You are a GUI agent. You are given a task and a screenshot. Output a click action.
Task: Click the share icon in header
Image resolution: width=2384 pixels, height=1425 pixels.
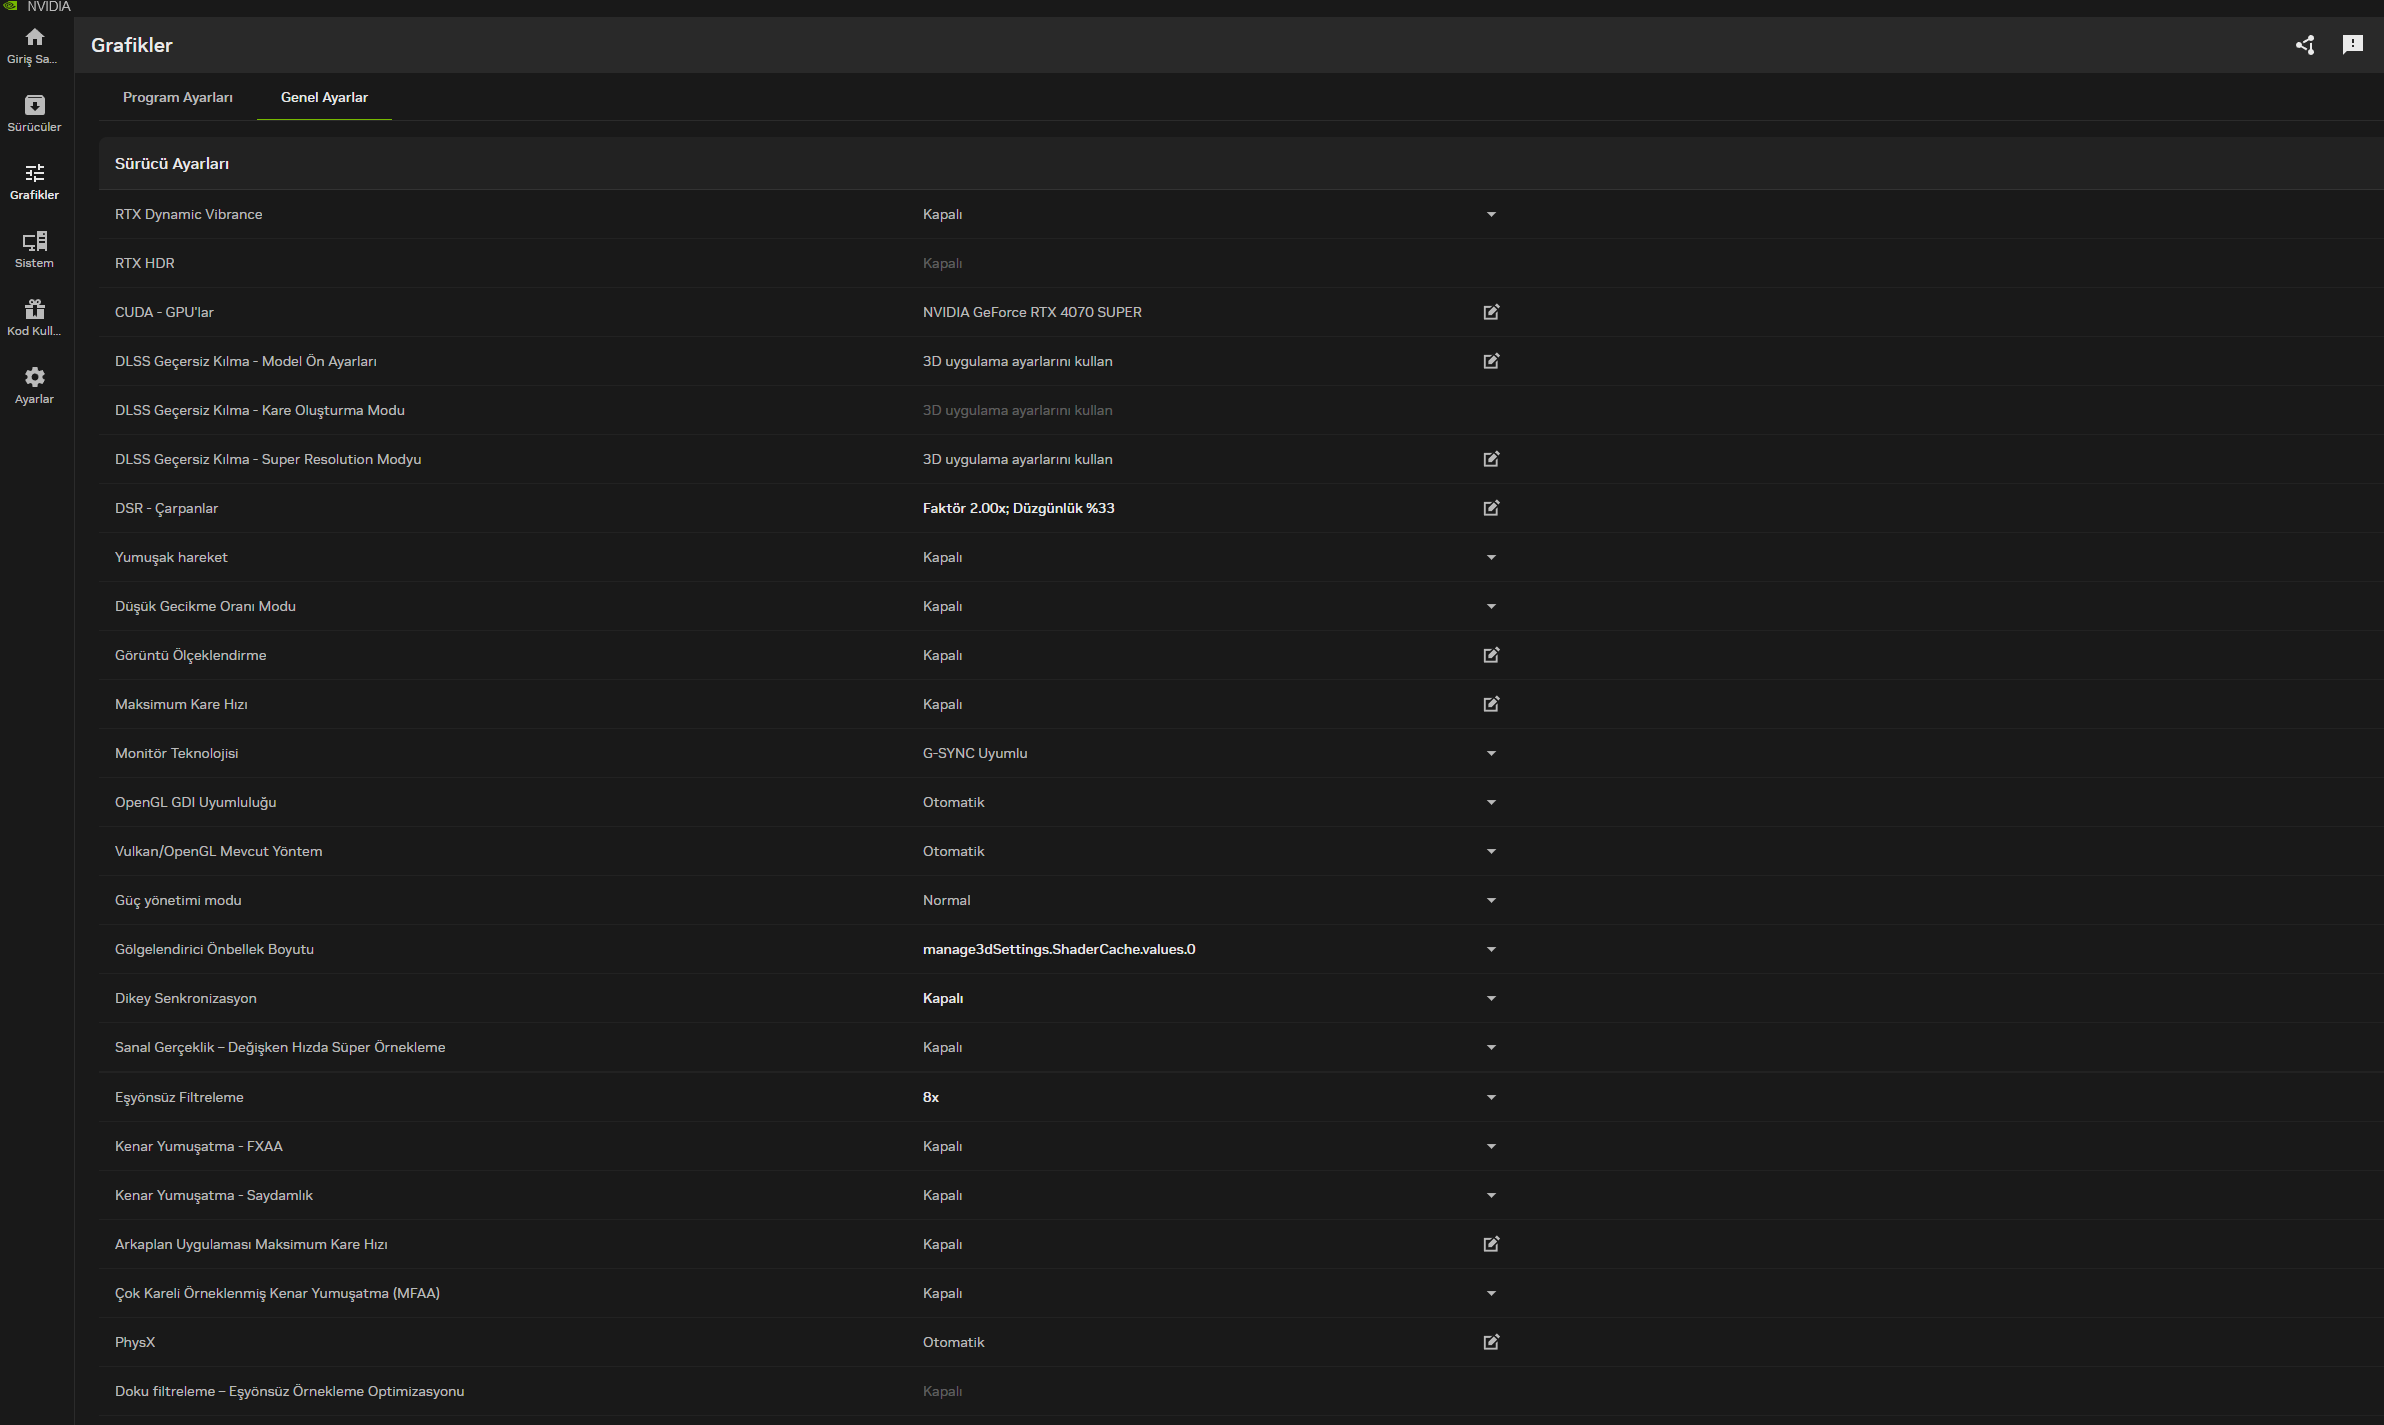[2305, 45]
